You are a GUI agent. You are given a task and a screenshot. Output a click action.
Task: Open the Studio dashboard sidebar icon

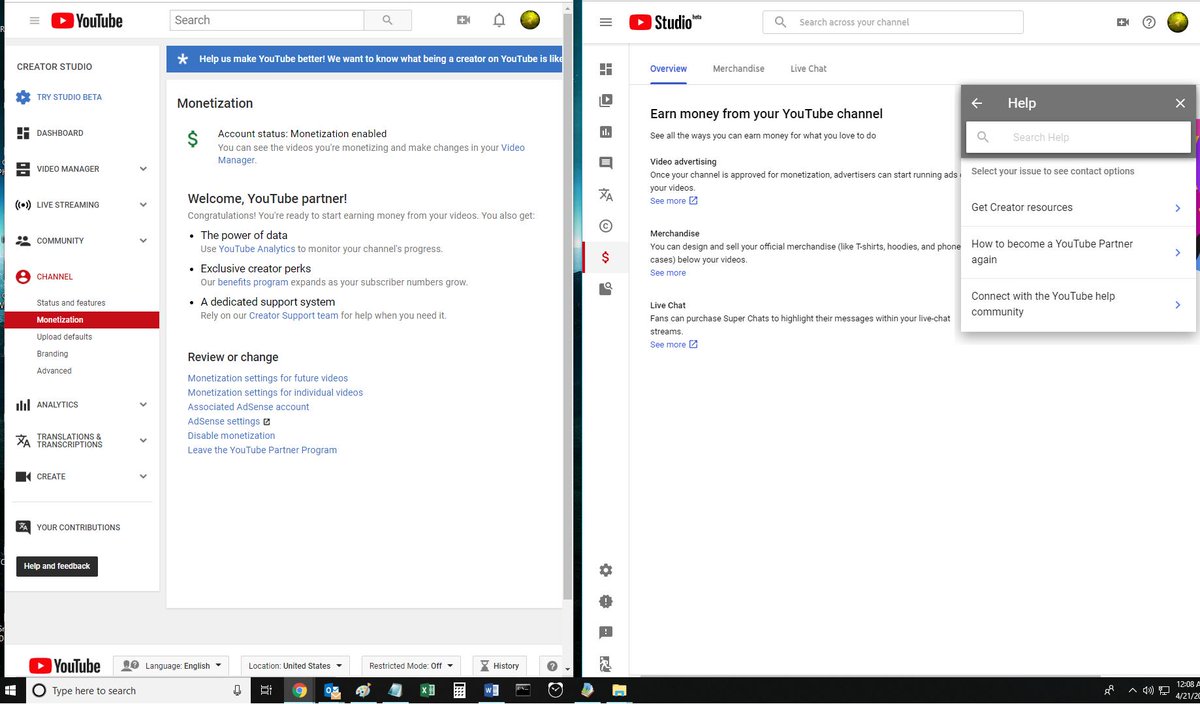(x=606, y=69)
